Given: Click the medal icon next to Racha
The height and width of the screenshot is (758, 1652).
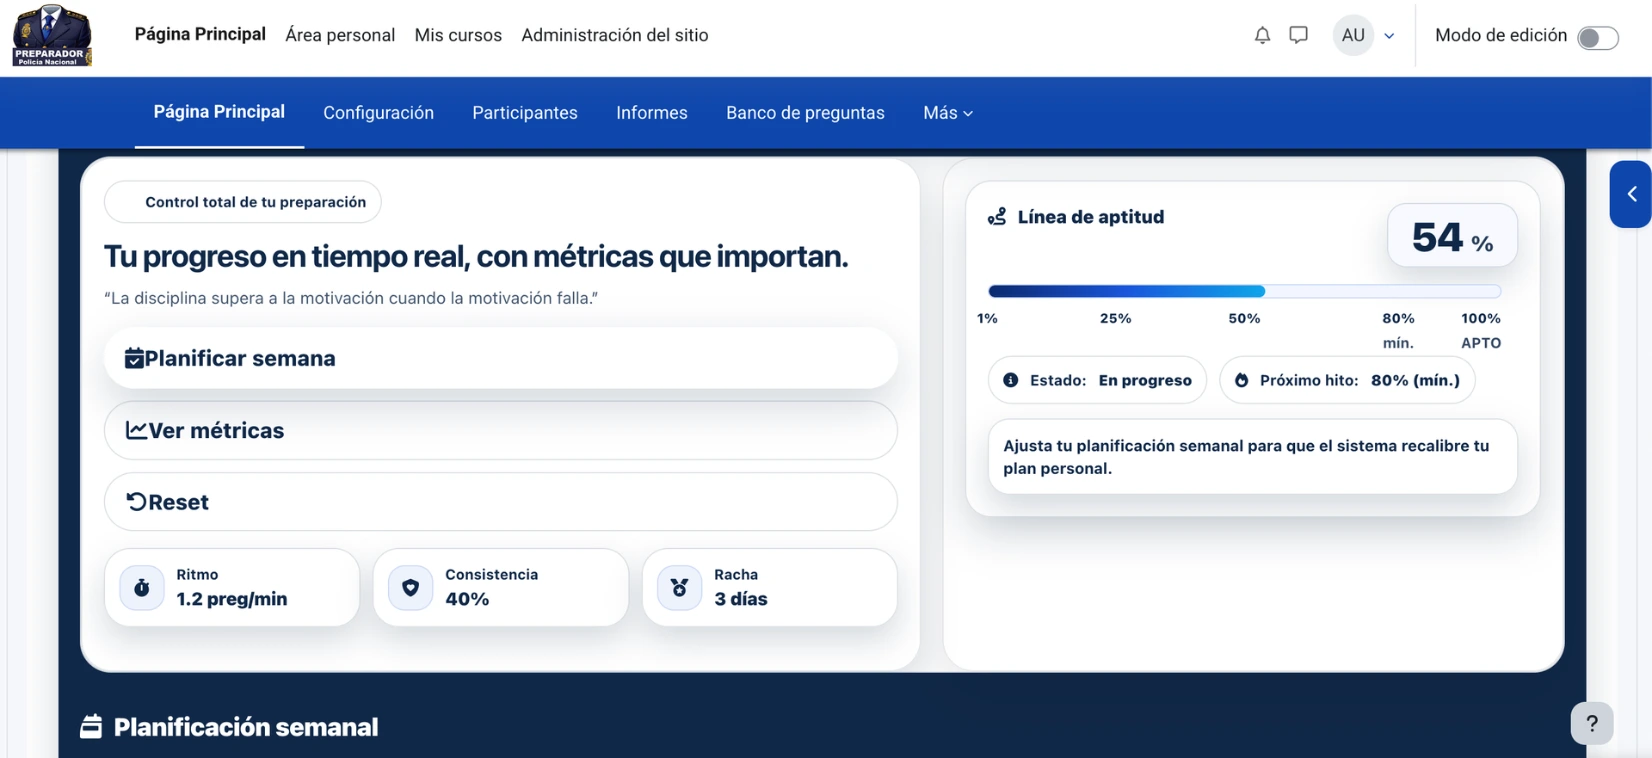Looking at the screenshot, I should coord(679,588).
